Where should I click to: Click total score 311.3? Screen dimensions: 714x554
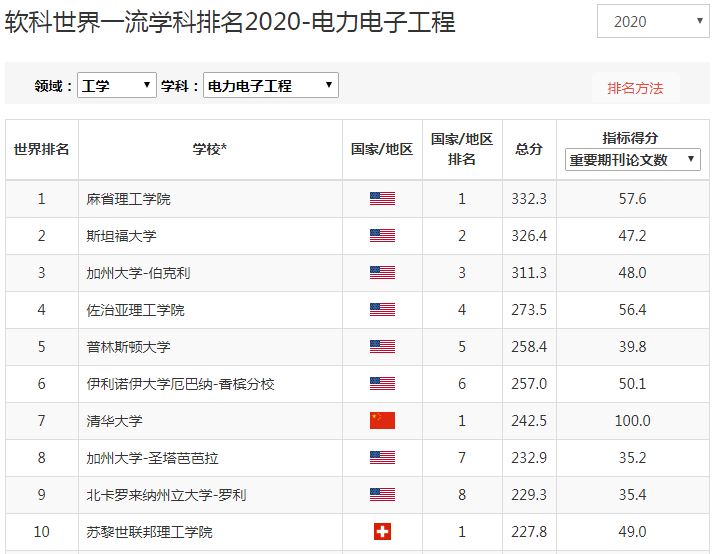pos(529,273)
